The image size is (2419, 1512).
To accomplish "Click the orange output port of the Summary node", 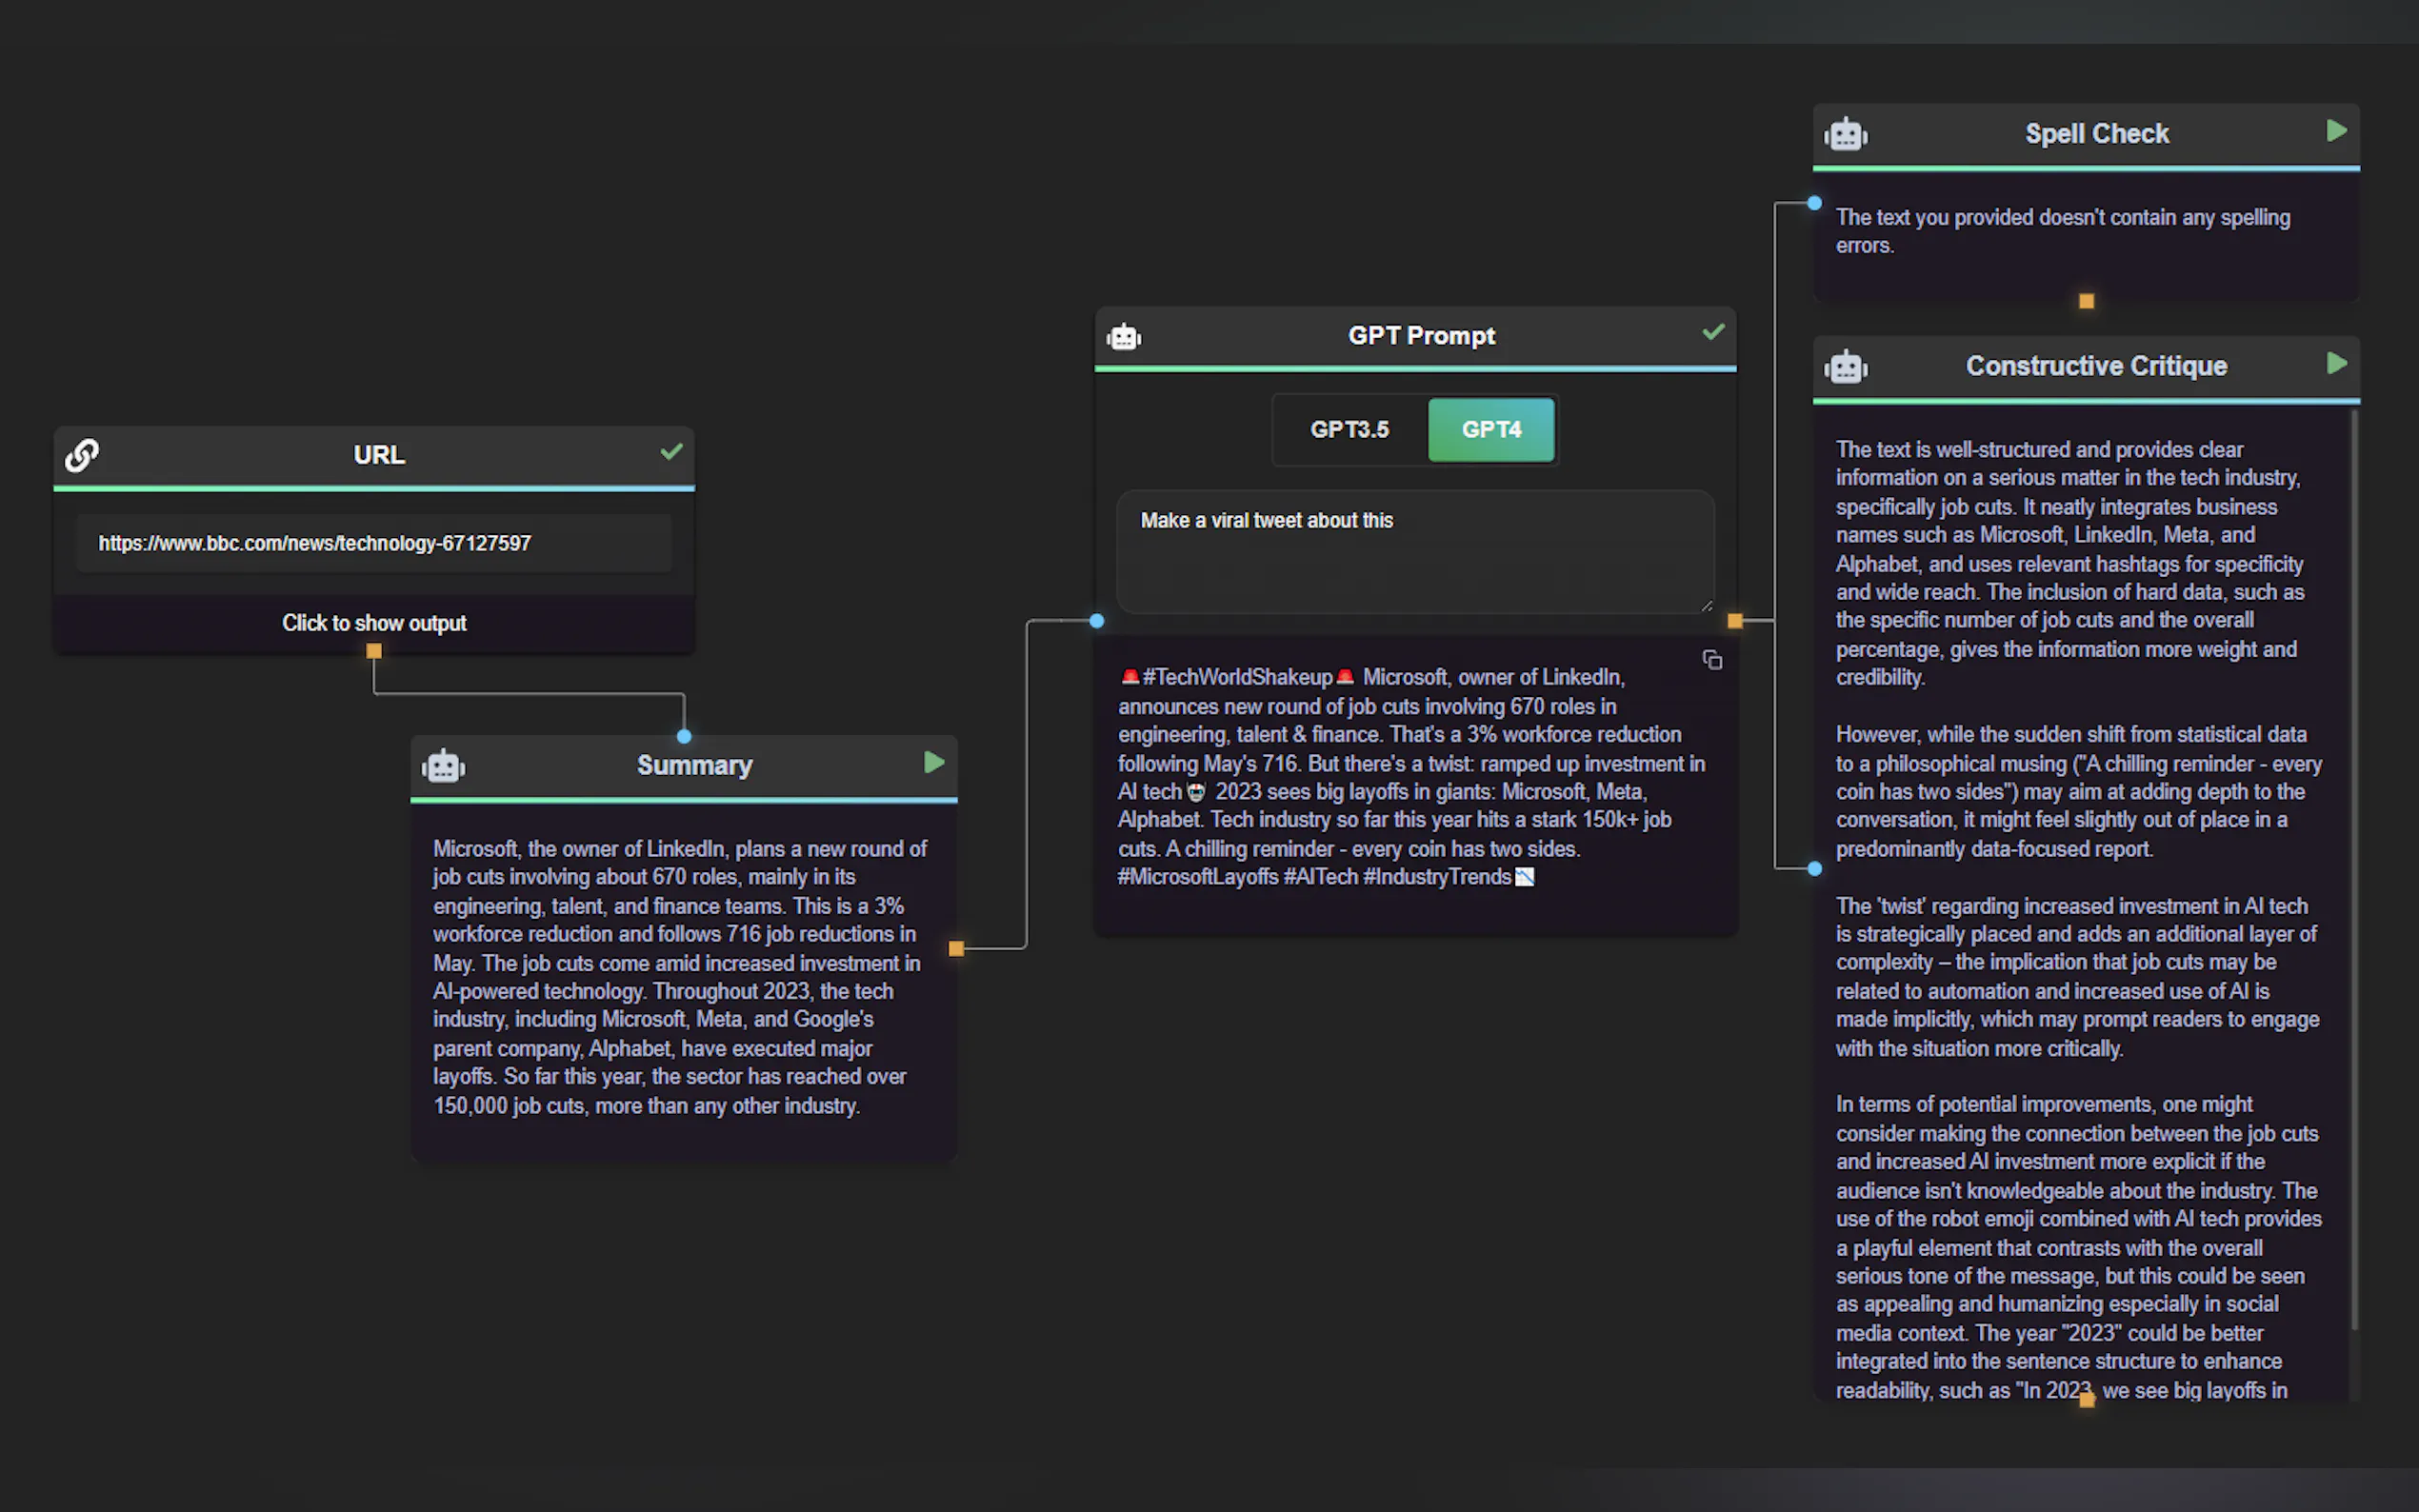I will click(x=956, y=948).
